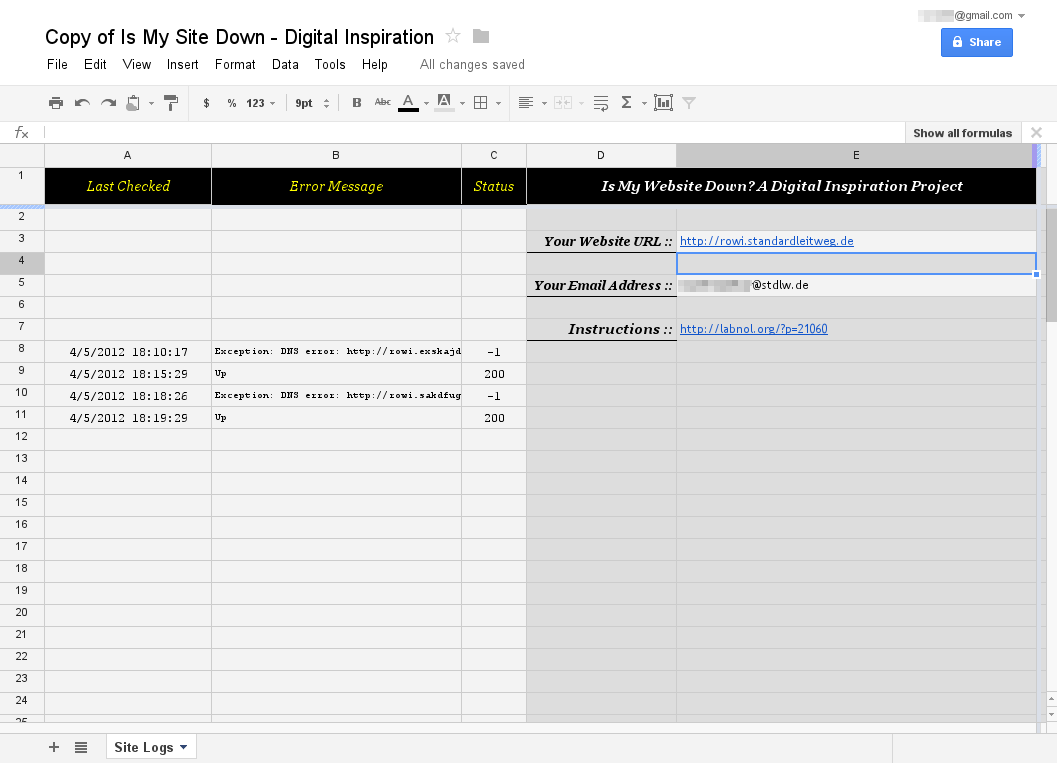Screen dimensions: 1057x763
Task: Click the print icon
Action: (x=56, y=103)
